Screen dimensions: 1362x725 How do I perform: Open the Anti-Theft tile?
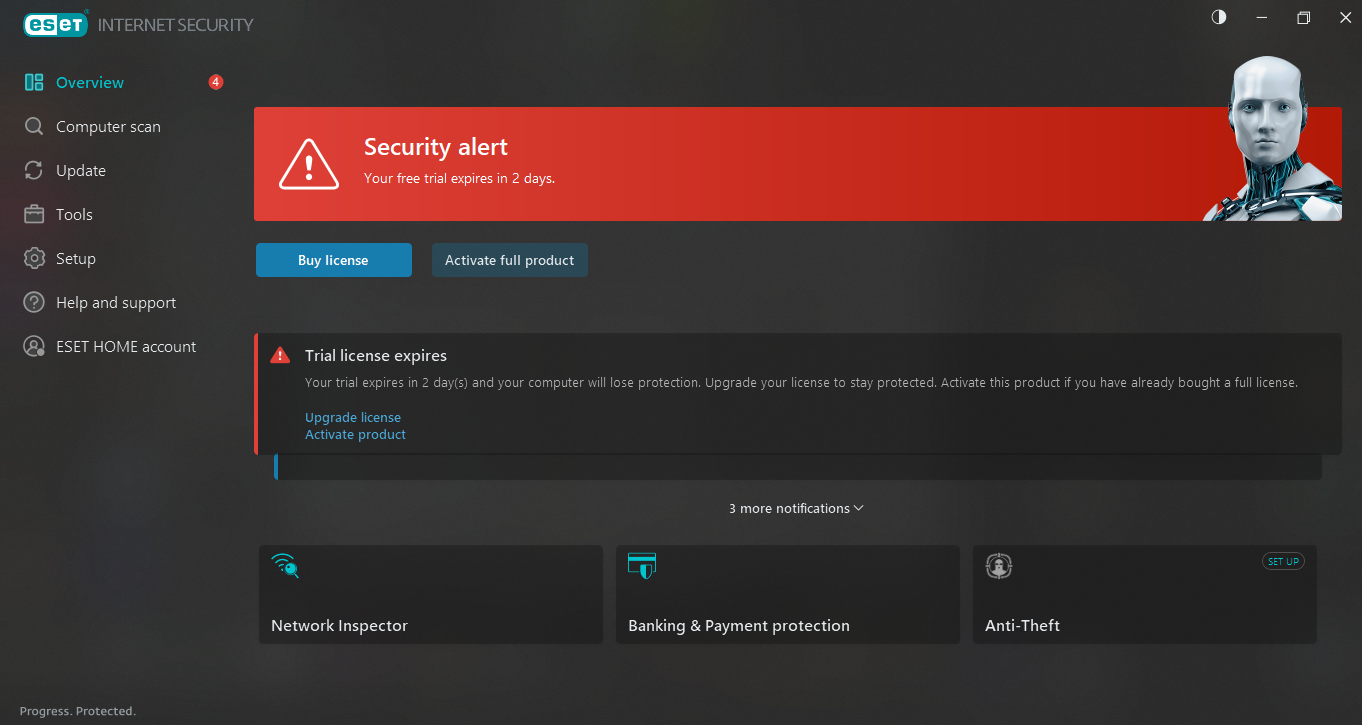pyautogui.click(x=1145, y=594)
